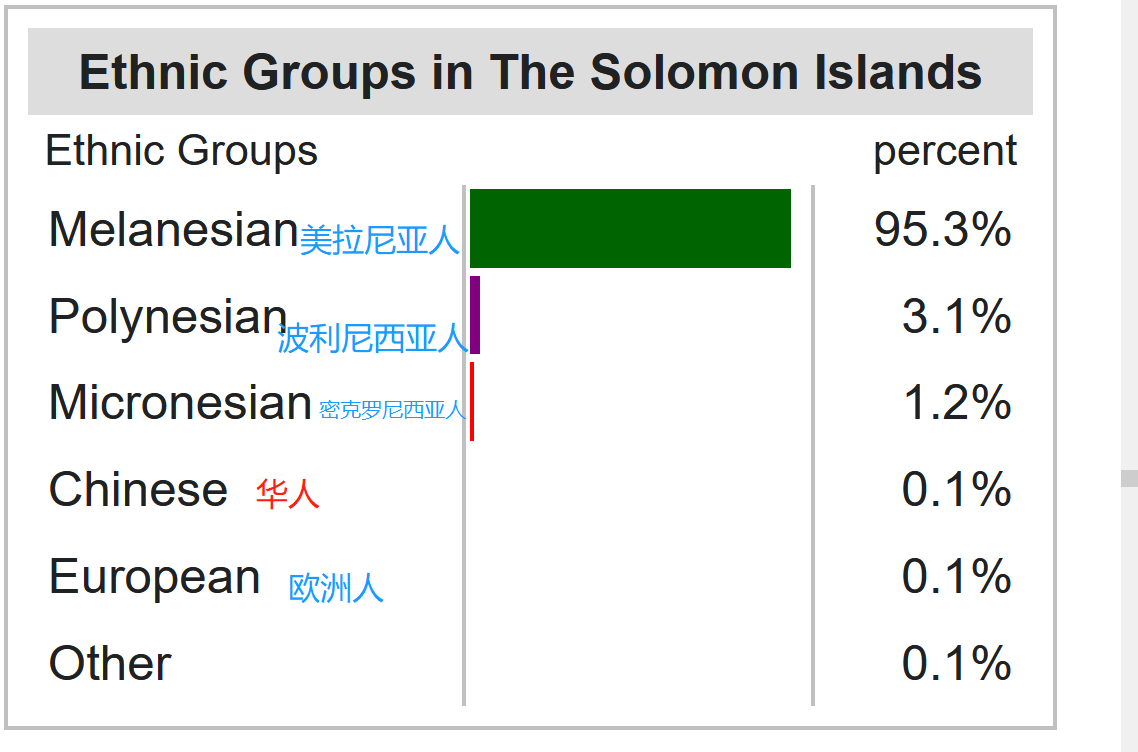Click the chart title Ethnic Groups in The Solomon Islands

coord(530,72)
